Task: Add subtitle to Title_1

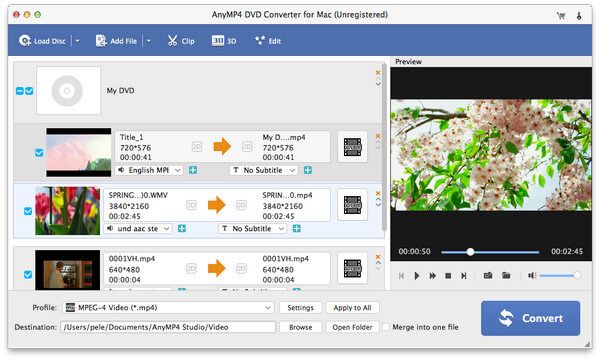Action: [308, 170]
